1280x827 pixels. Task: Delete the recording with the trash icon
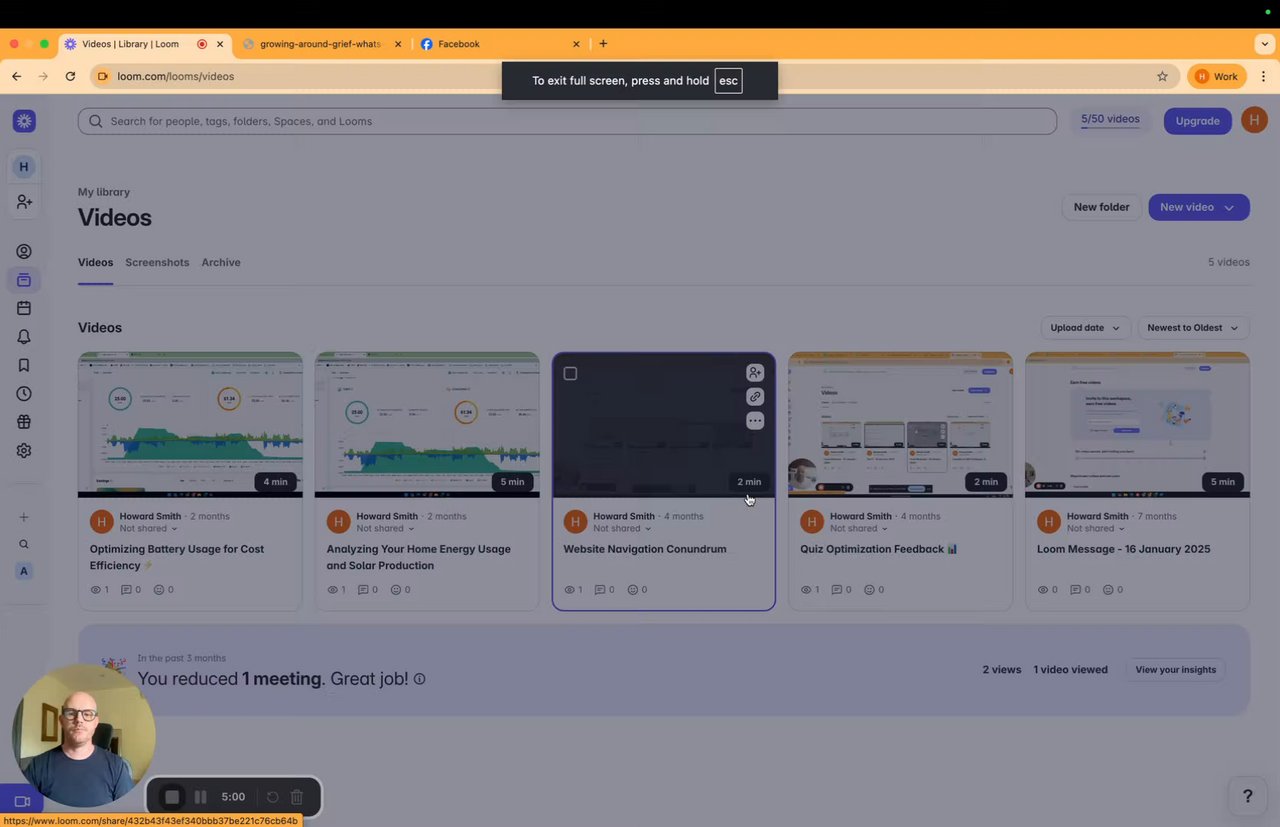click(297, 797)
